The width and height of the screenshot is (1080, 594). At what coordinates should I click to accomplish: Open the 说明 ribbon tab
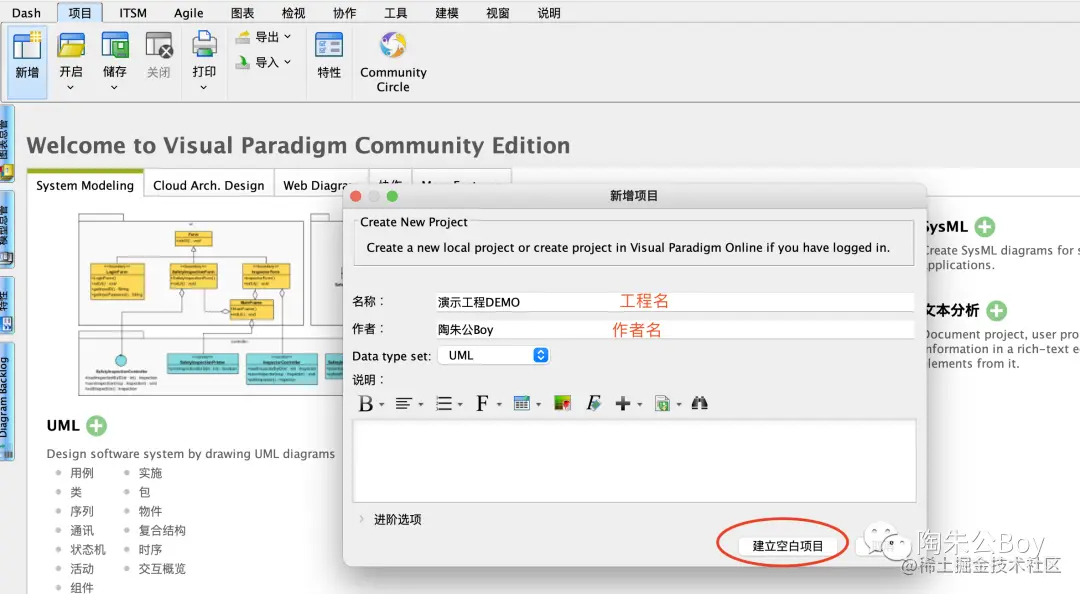[x=549, y=12]
